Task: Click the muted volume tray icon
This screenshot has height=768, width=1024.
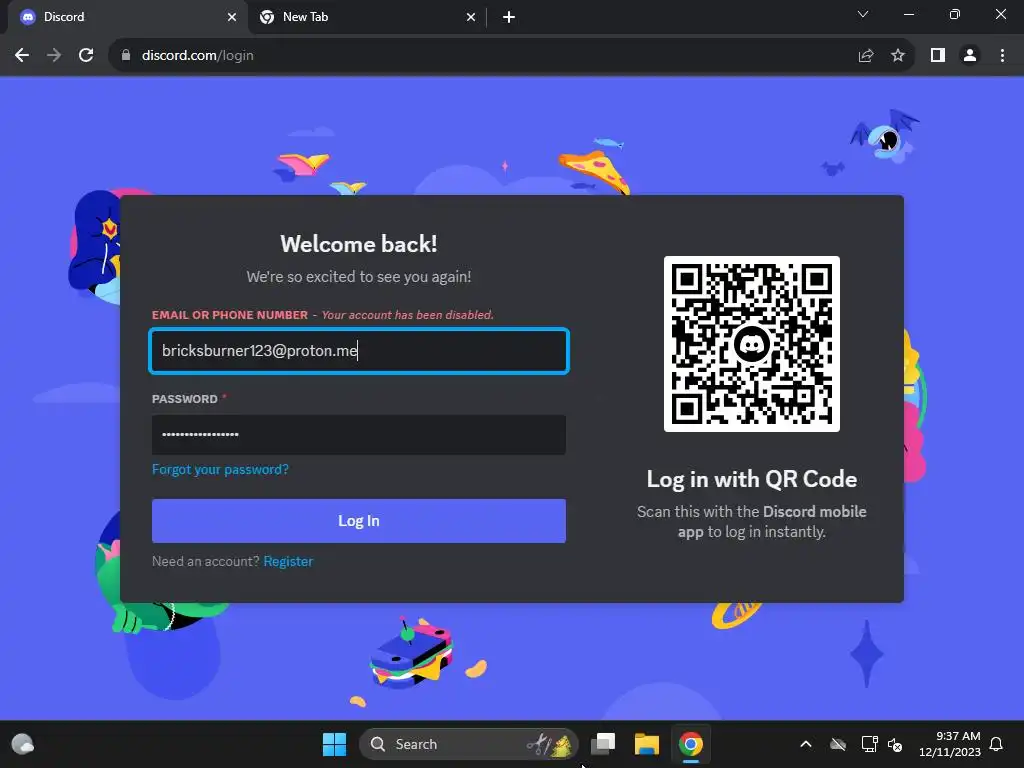Action: point(895,744)
